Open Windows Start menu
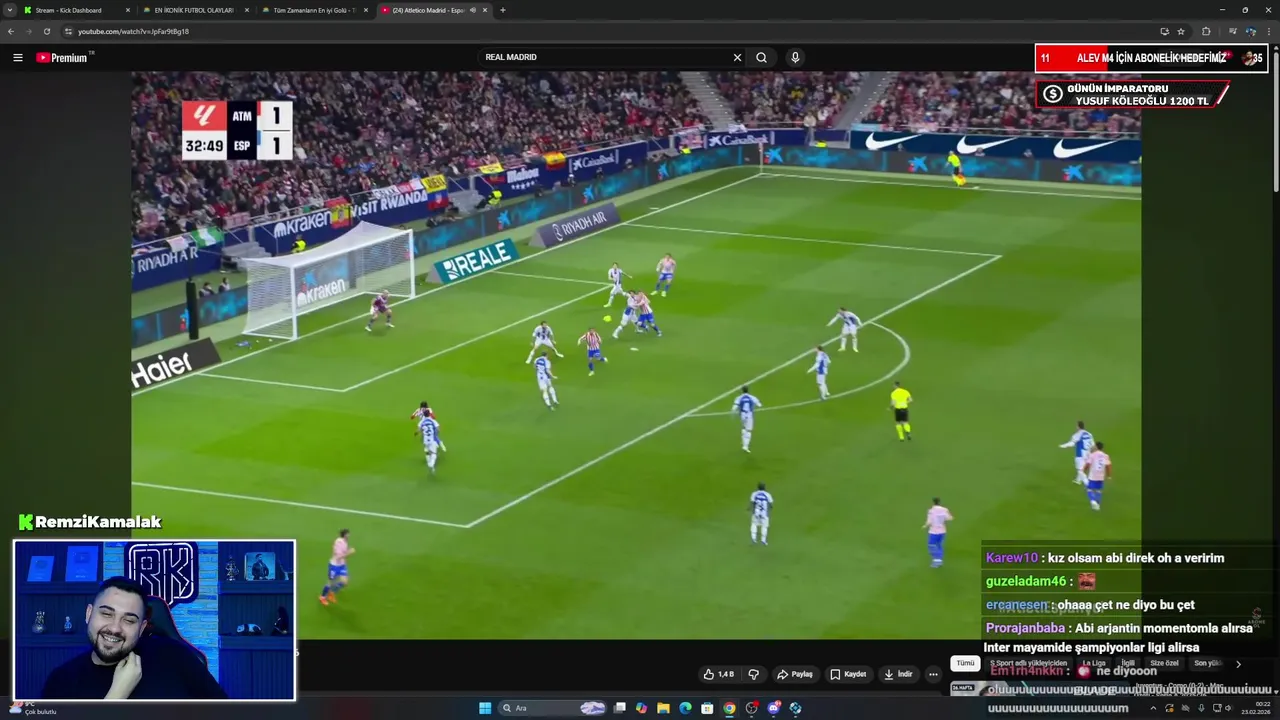This screenshot has width=1280, height=720. click(485, 708)
